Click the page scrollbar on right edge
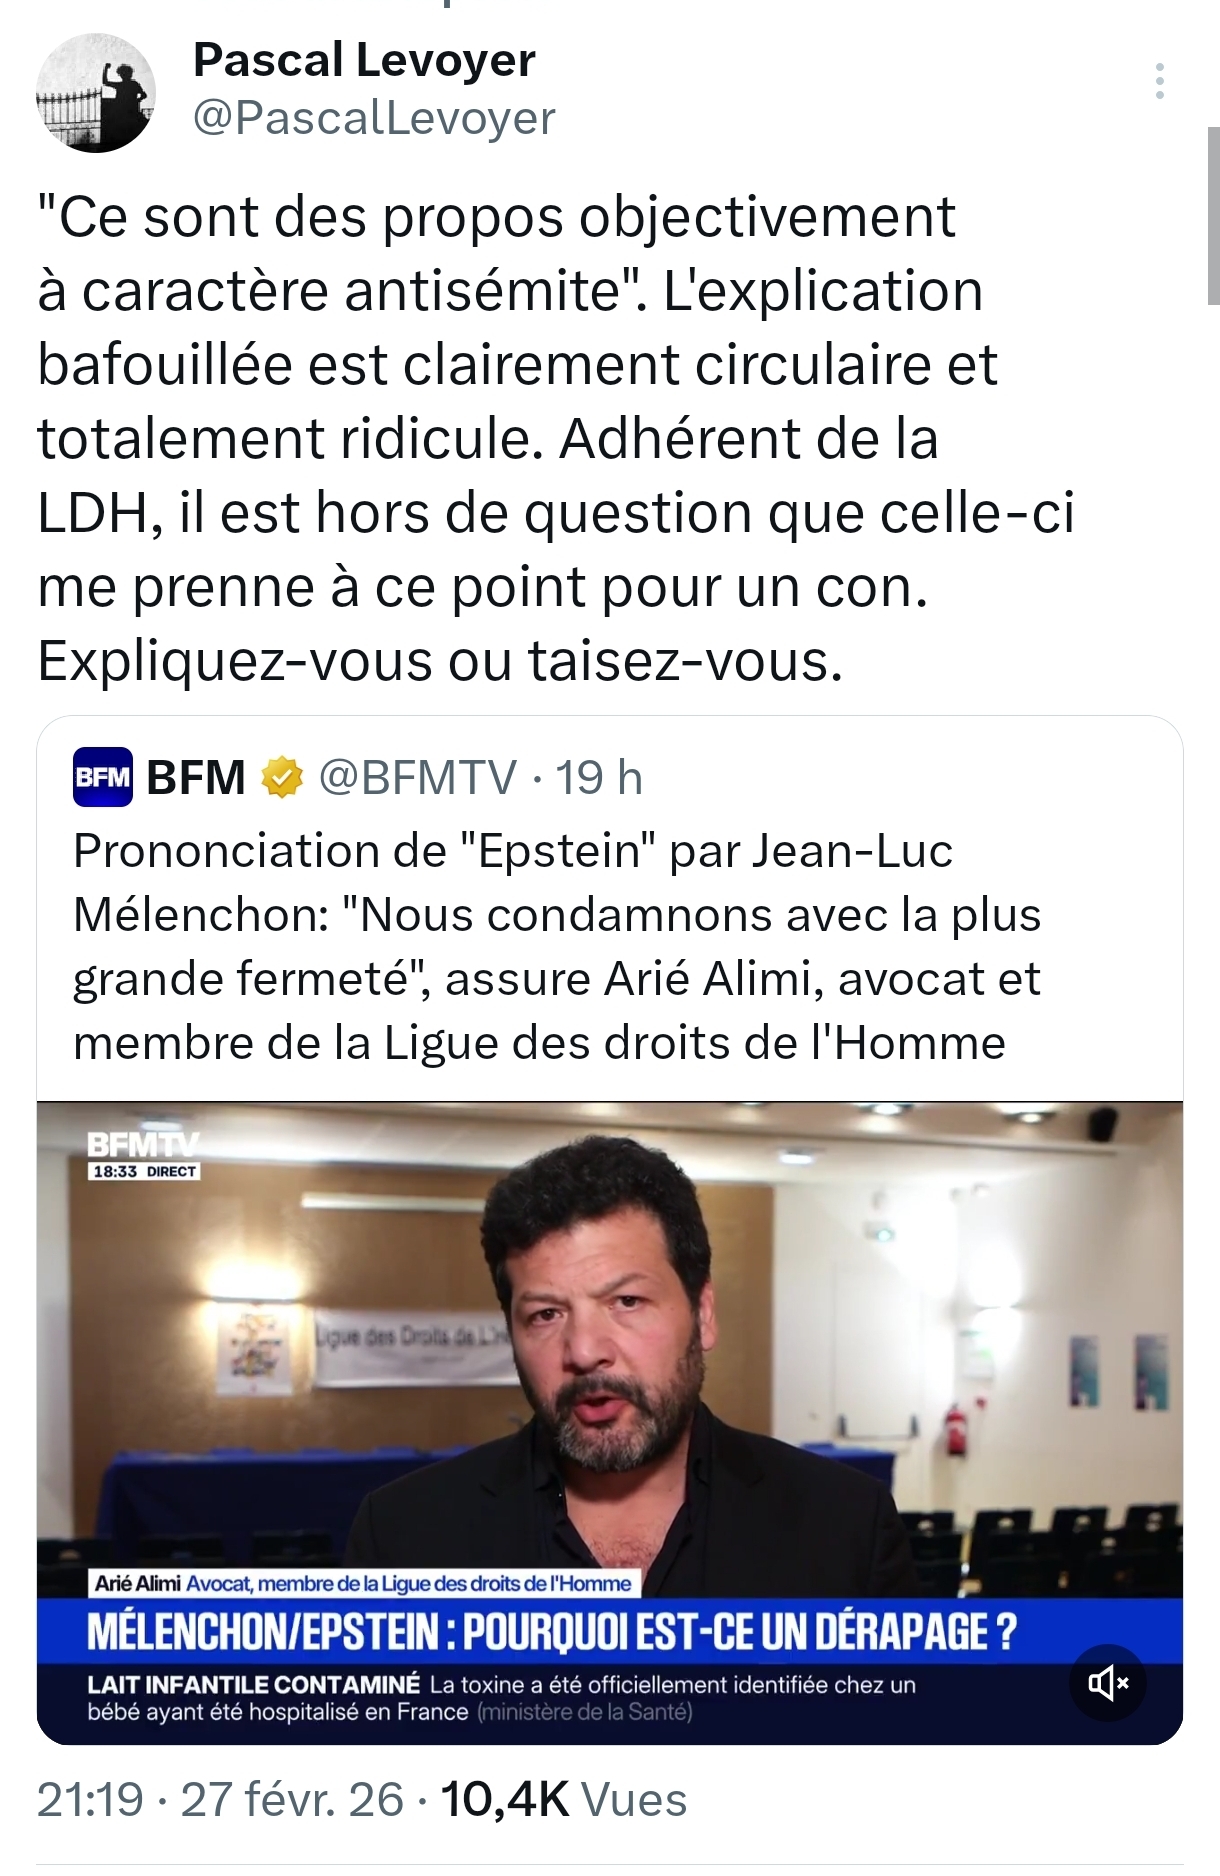The height and width of the screenshot is (1876, 1220). click(1213, 215)
